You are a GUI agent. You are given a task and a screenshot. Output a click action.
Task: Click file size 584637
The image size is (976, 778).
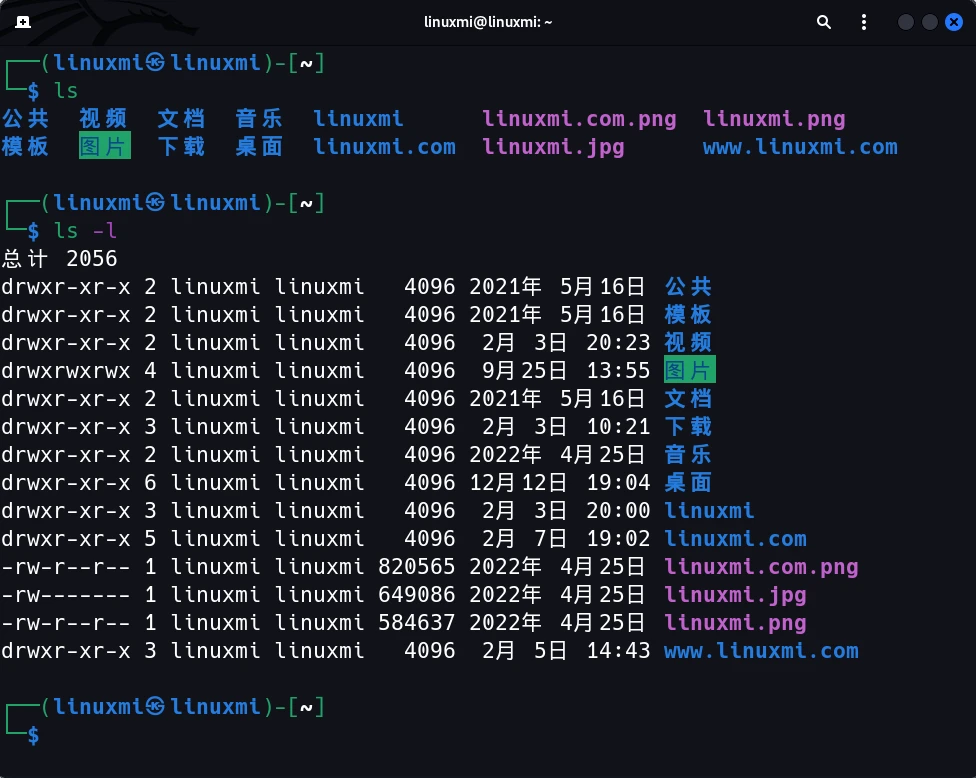coord(416,622)
